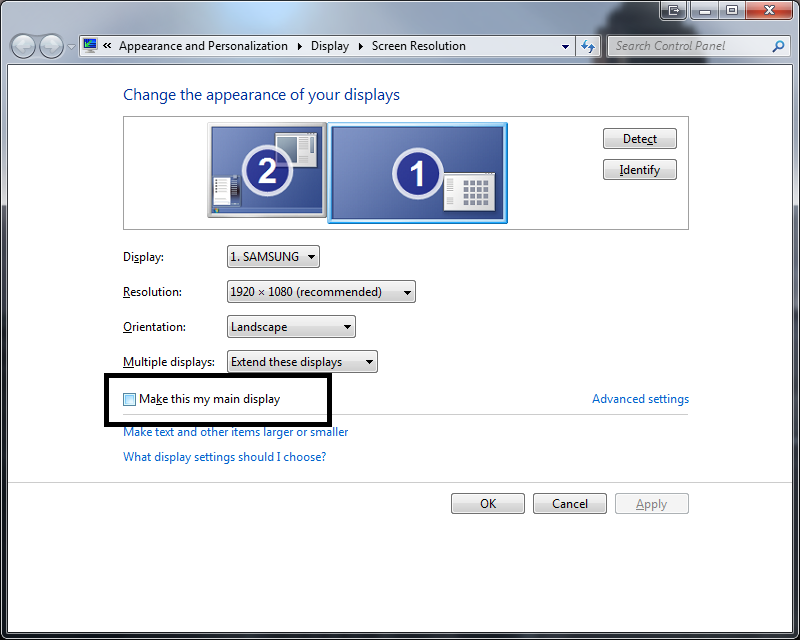
Task: Open the Display breadcrumb entry
Action: 329,45
